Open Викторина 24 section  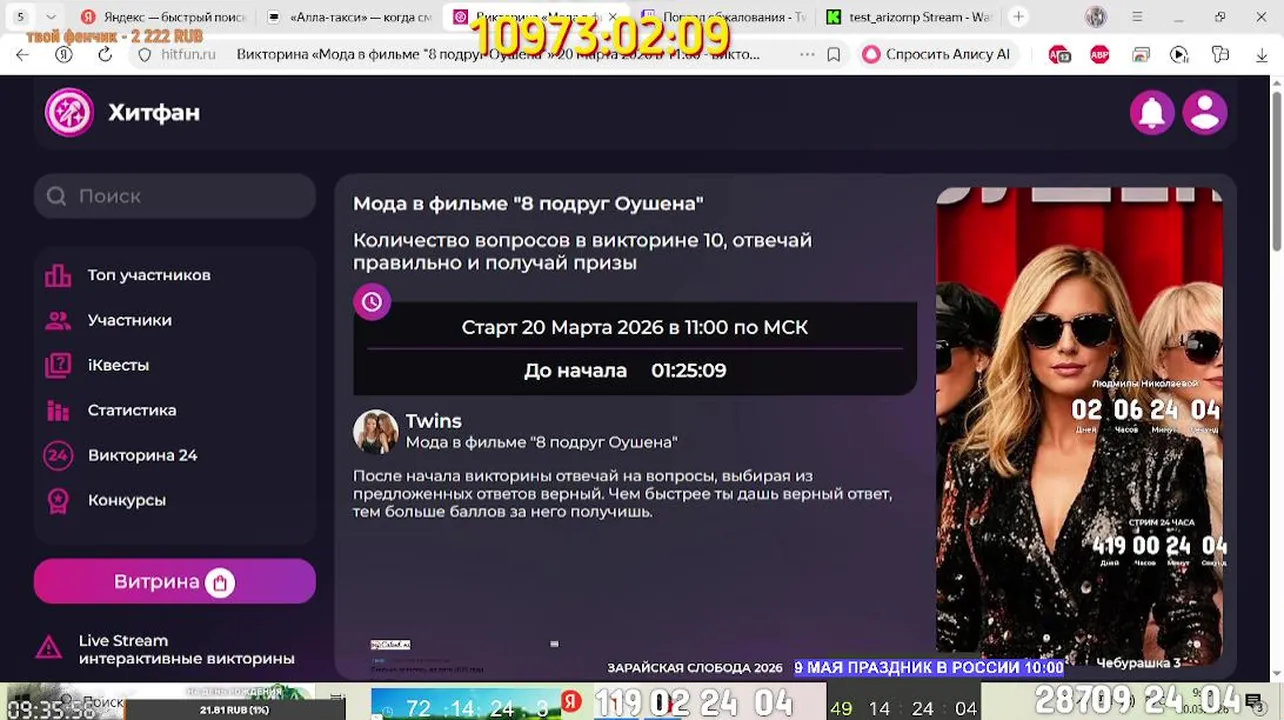142,455
